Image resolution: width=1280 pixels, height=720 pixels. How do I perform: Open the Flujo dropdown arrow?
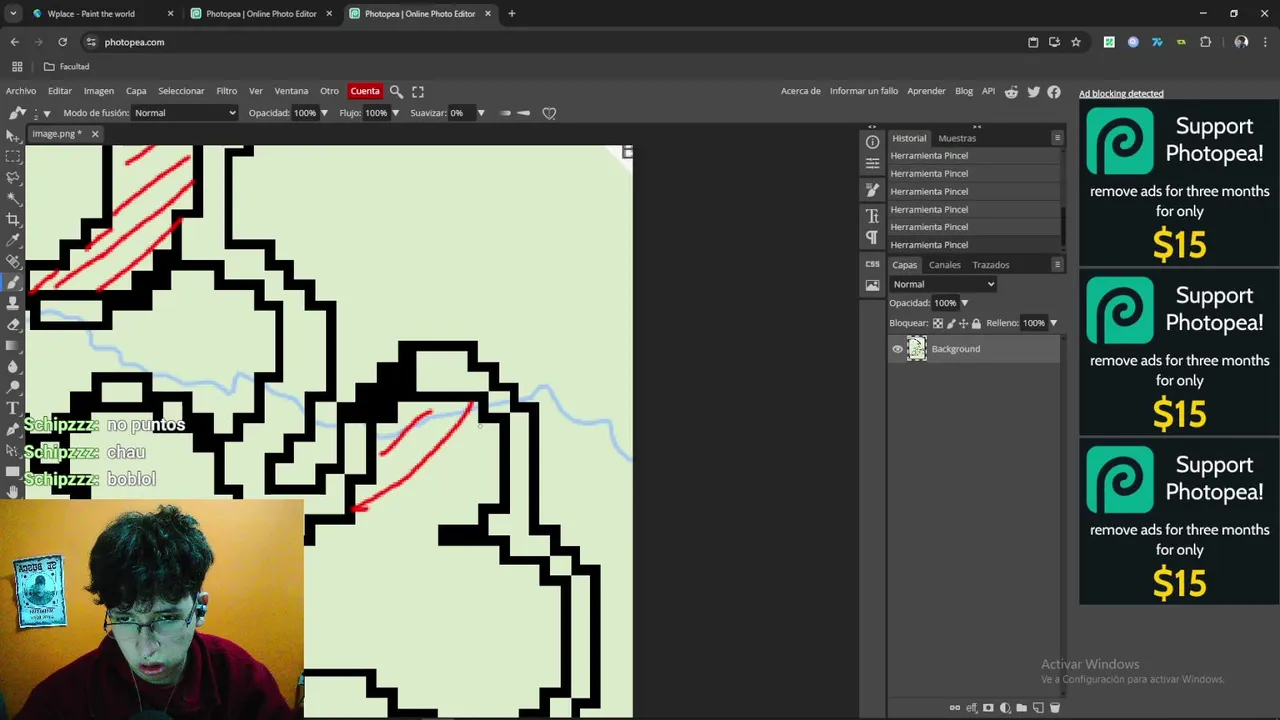pos(395,113)
